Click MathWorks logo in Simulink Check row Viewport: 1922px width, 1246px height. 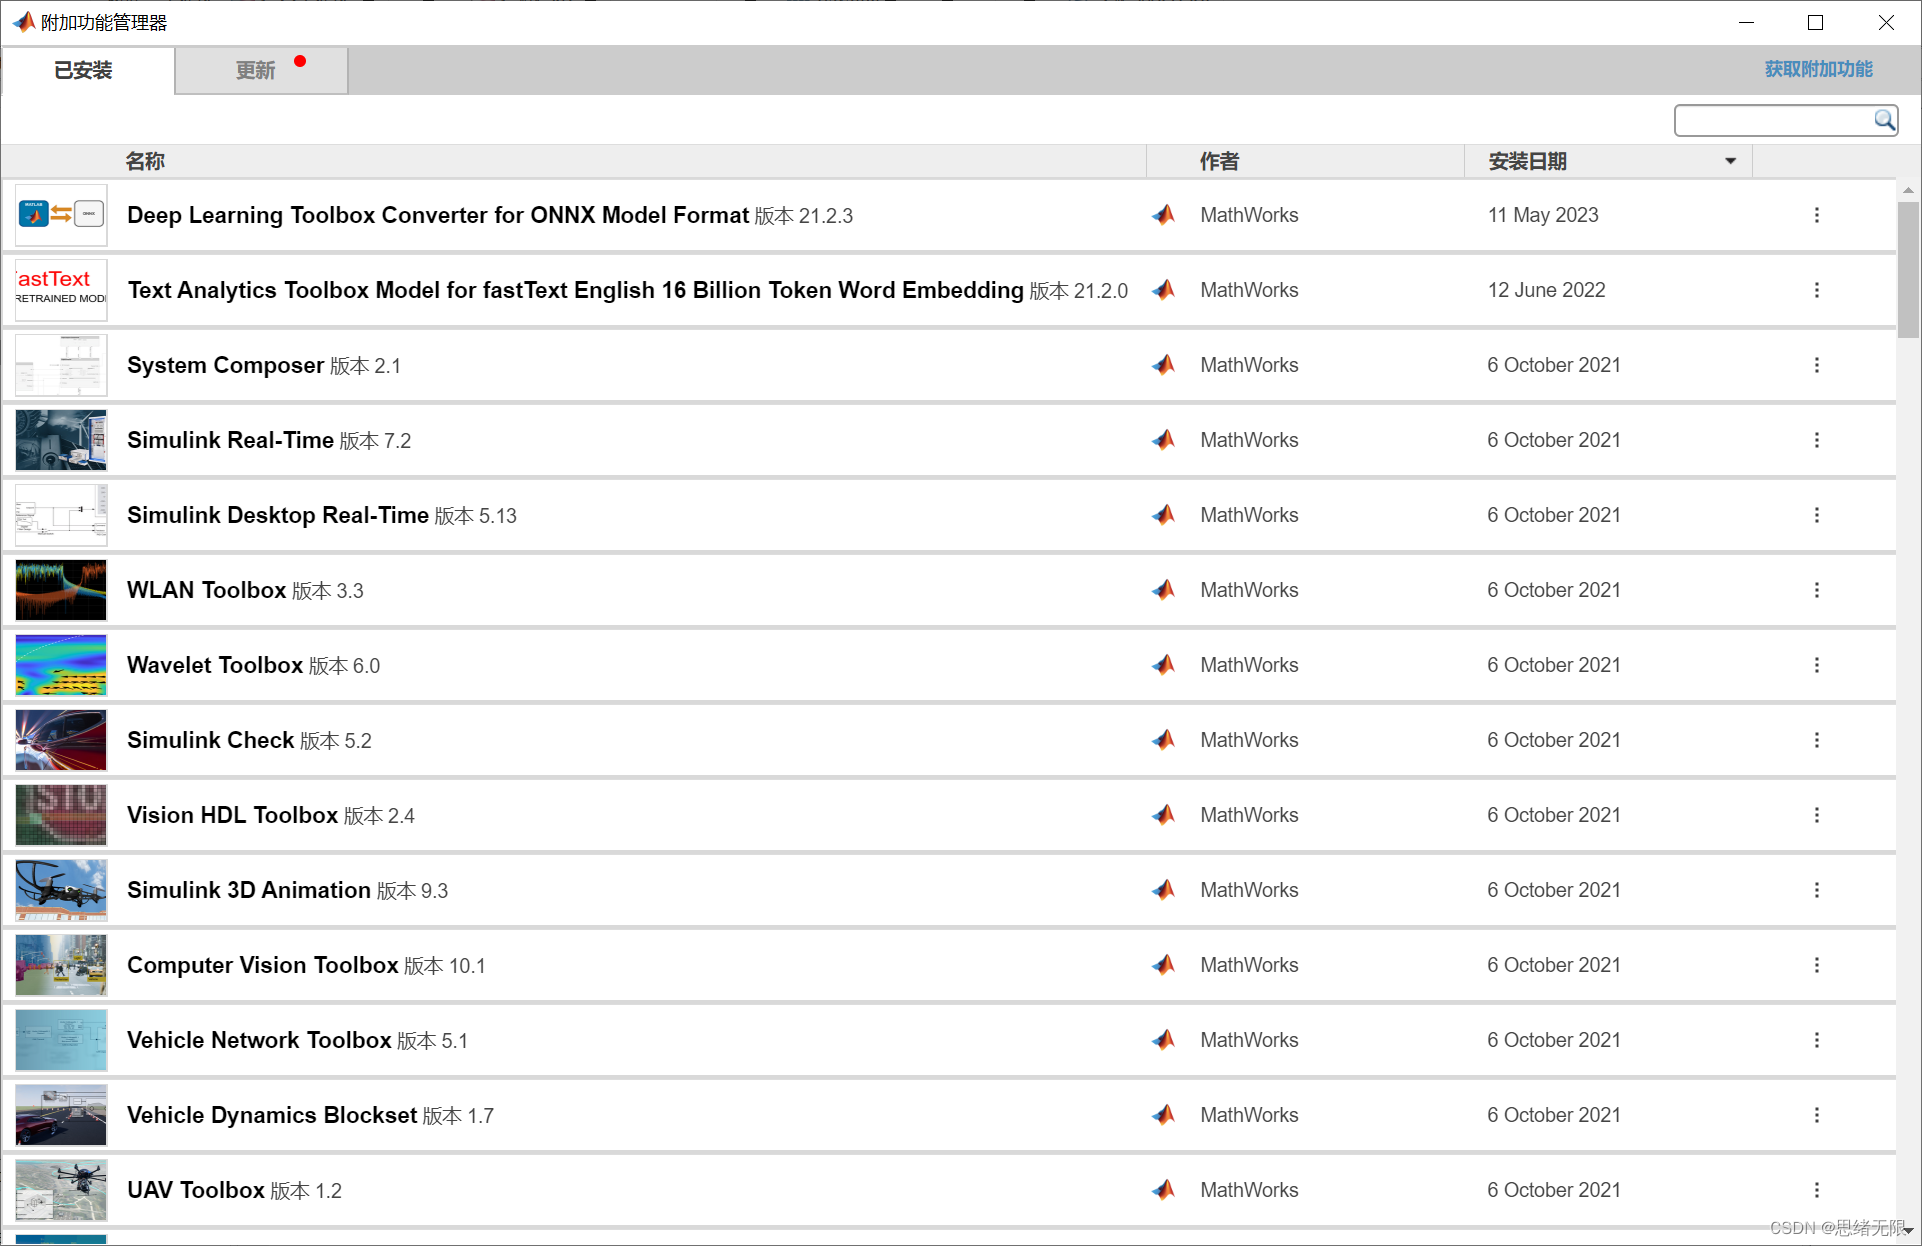[x=1163, y=740]
